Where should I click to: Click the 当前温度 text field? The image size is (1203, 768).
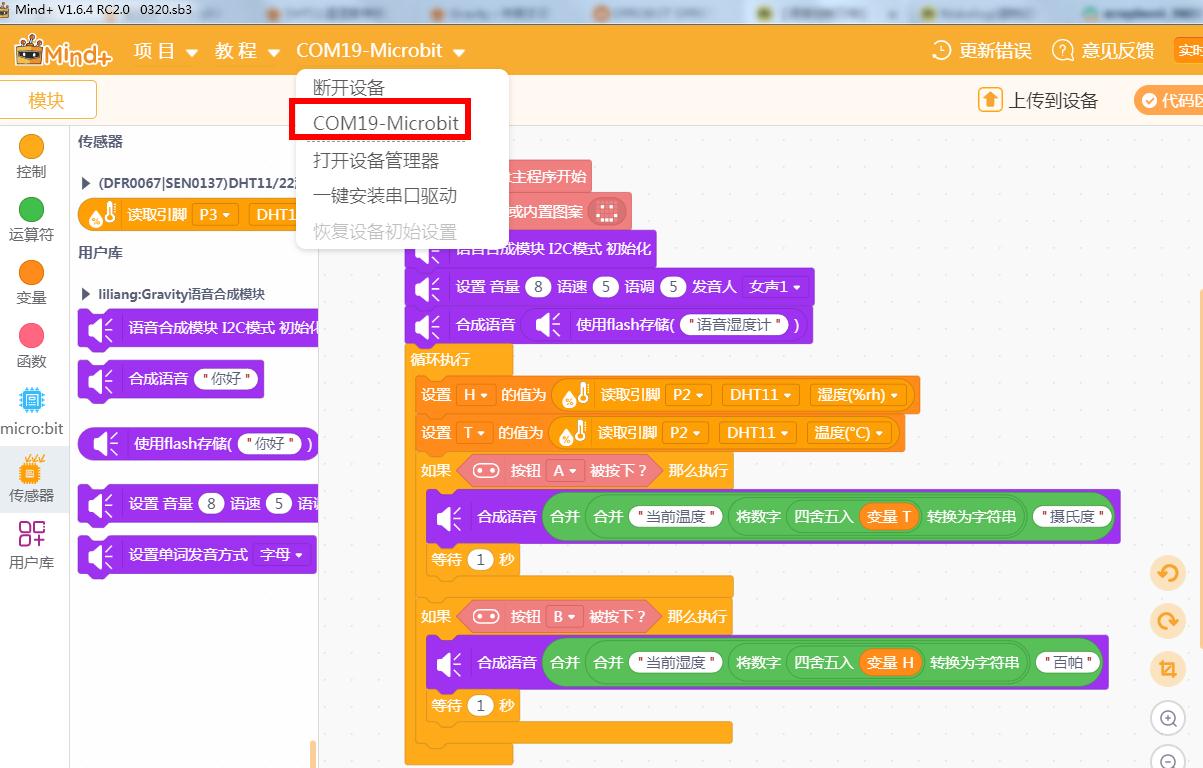click(x=675, y=516)
